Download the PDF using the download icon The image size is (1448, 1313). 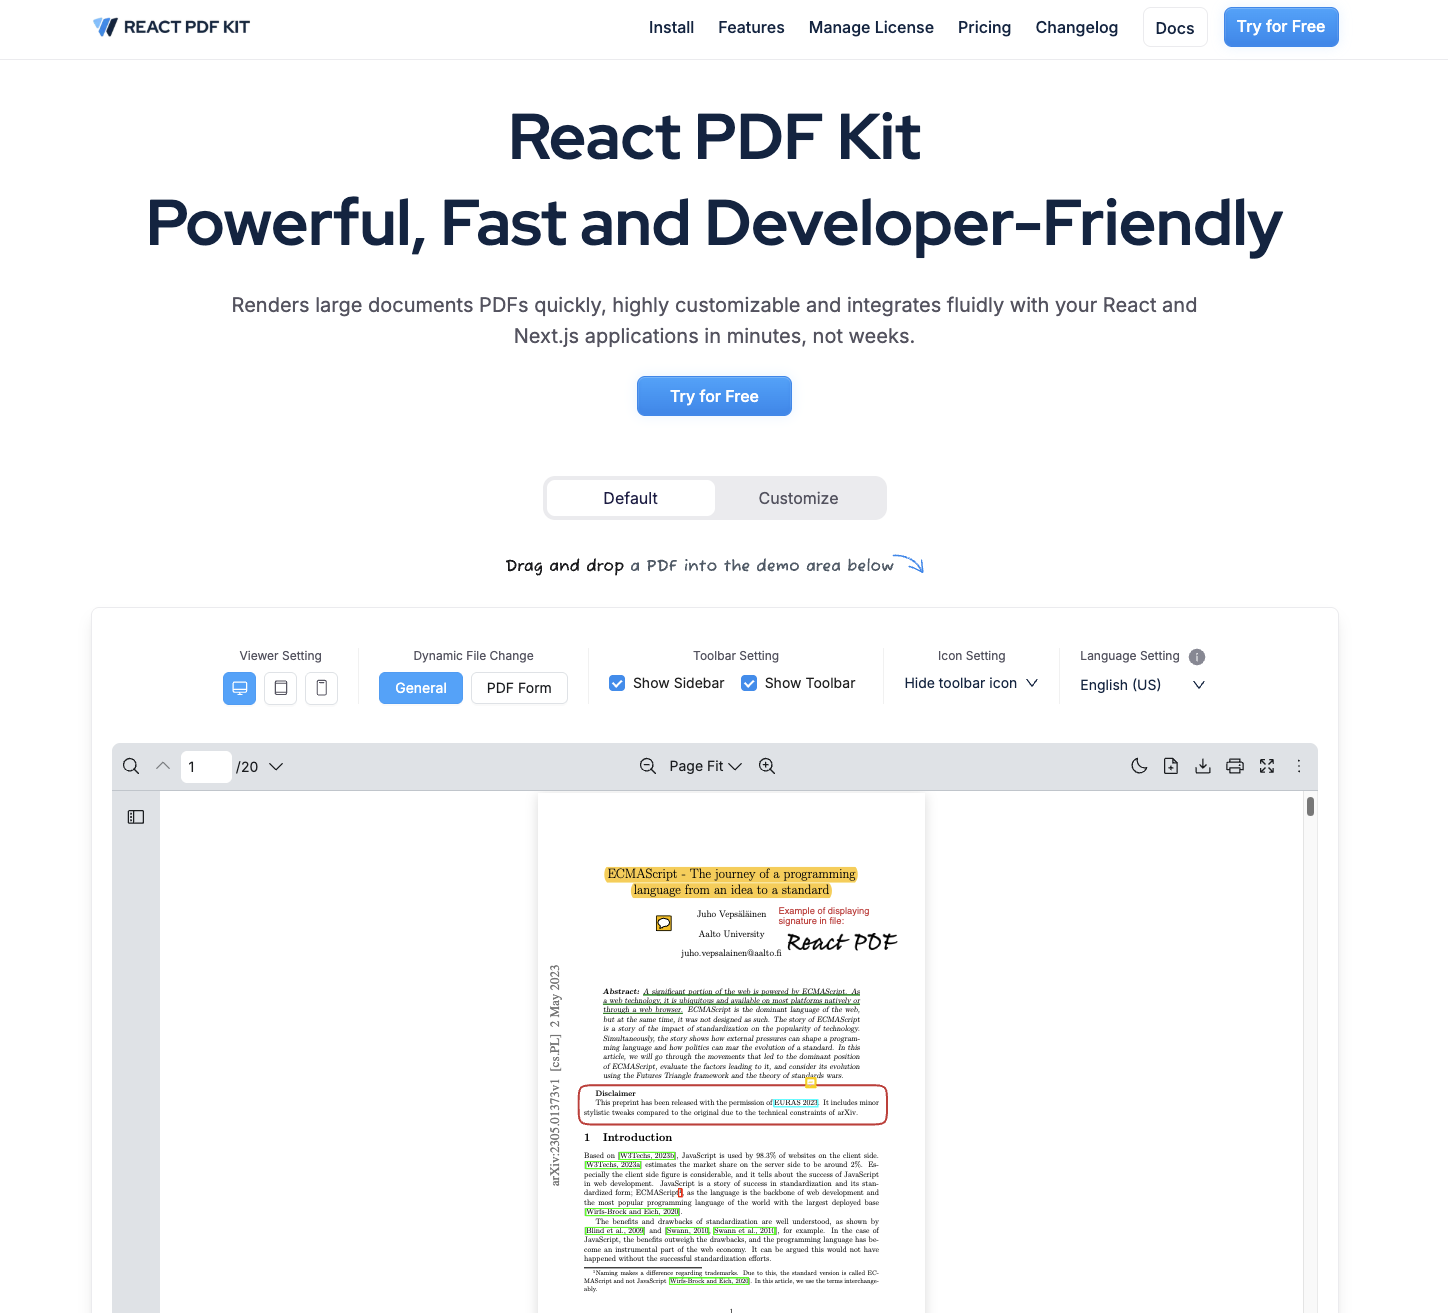[x=1203, y=766]
